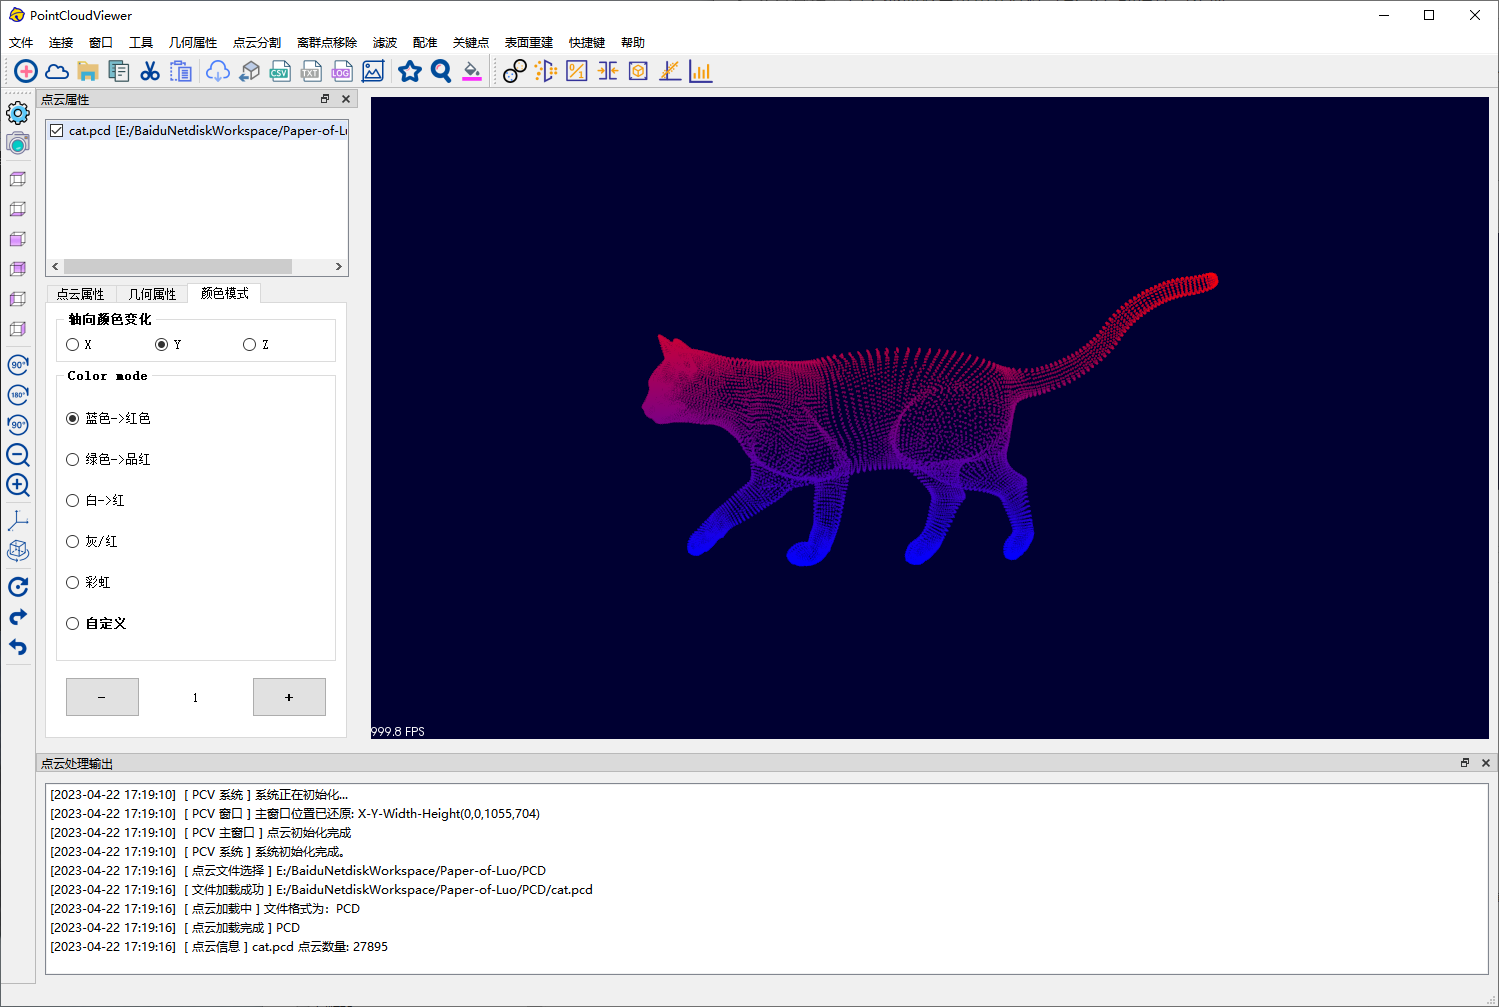The image size is (1499, 1007).
Task: Open the 点云分割 menu
Action: click(257, 42)
